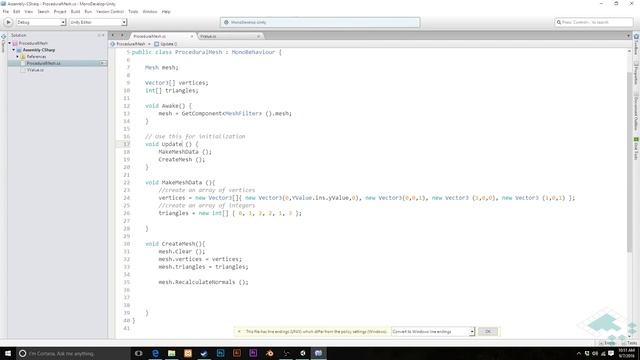The height and width of the screenshot is (360, 640).
Task: Open the Toolbox side panel tab
Action: (636, 45)
